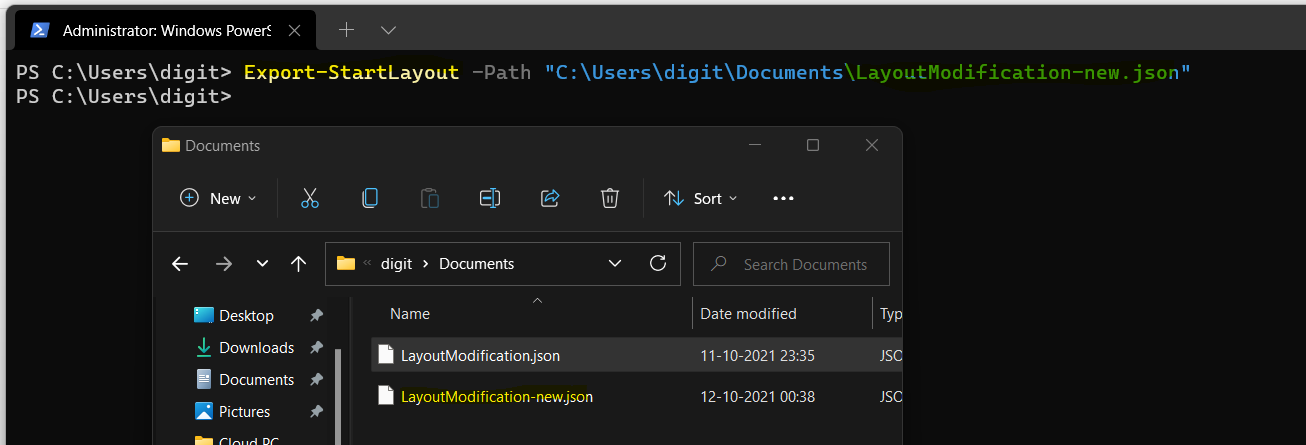
Task: Click the pin icon beside Pictures
Action: pos(316,411)
